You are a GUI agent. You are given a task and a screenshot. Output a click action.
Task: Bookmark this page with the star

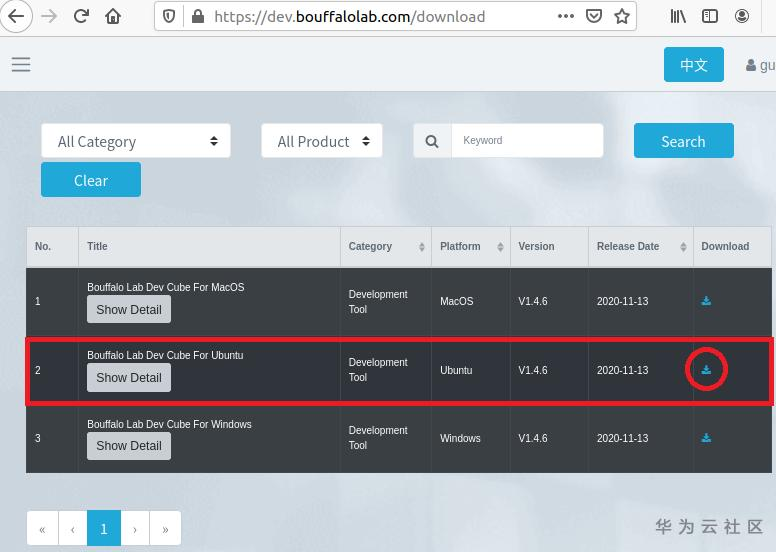pos(622,16)
